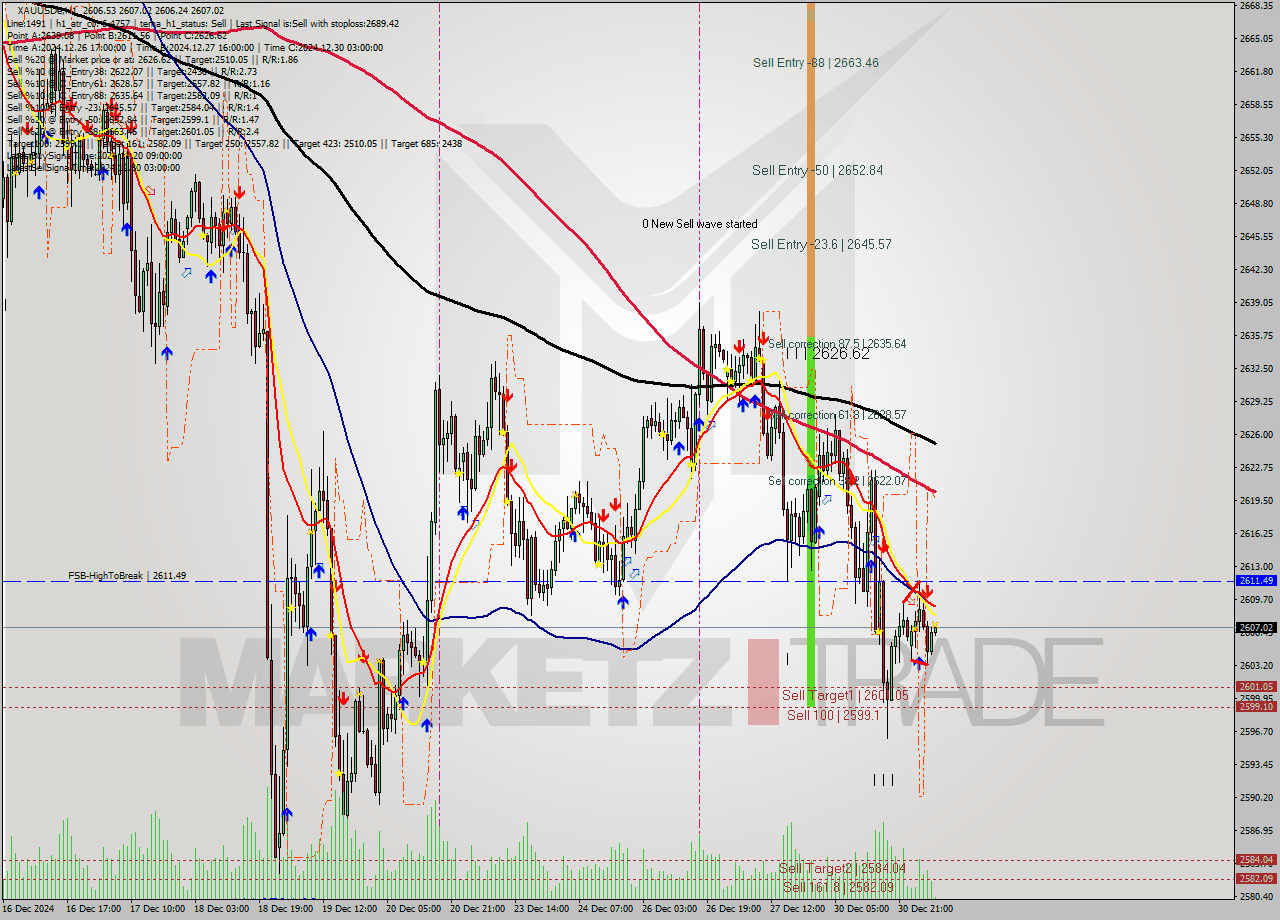
Task: Click the 2629.25 price axis value
Action: coord(1255,401)
